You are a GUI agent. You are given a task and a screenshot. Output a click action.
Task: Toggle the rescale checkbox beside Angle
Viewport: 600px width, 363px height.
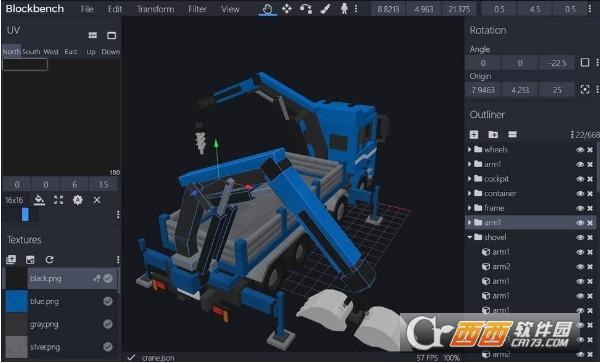click(x=585, y=63)
